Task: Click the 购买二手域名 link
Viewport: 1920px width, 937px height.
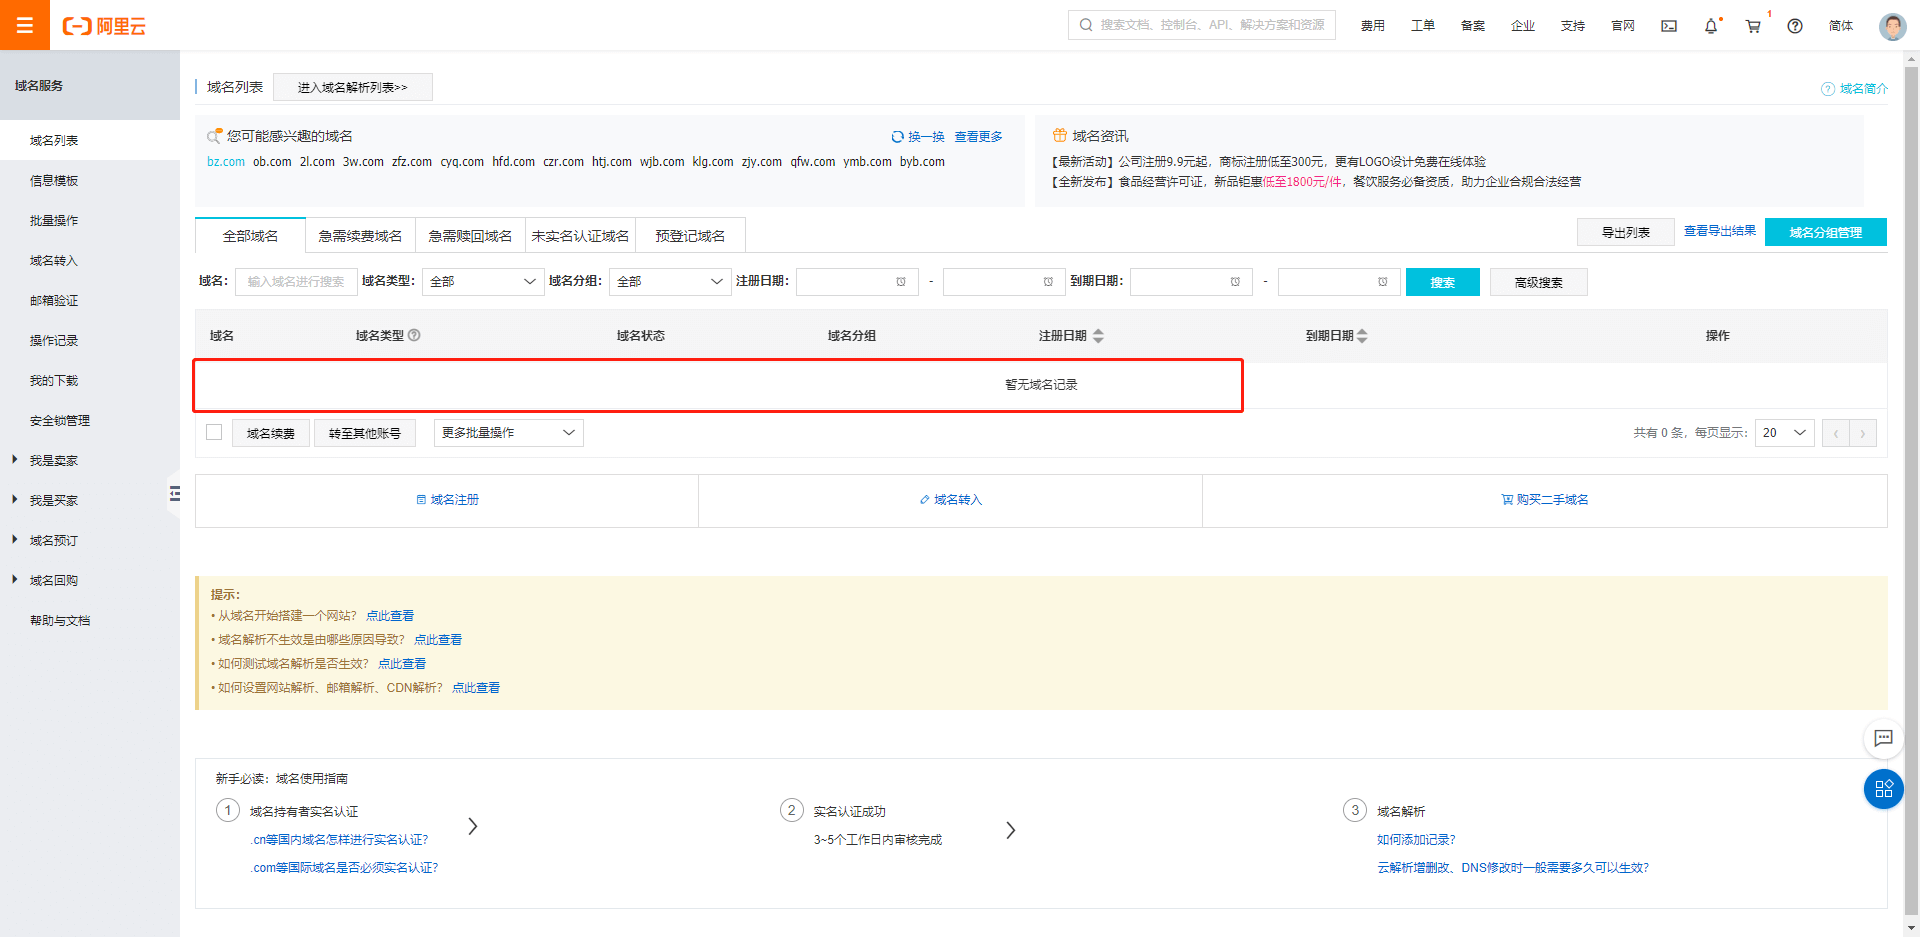Action: [1545, 500]
